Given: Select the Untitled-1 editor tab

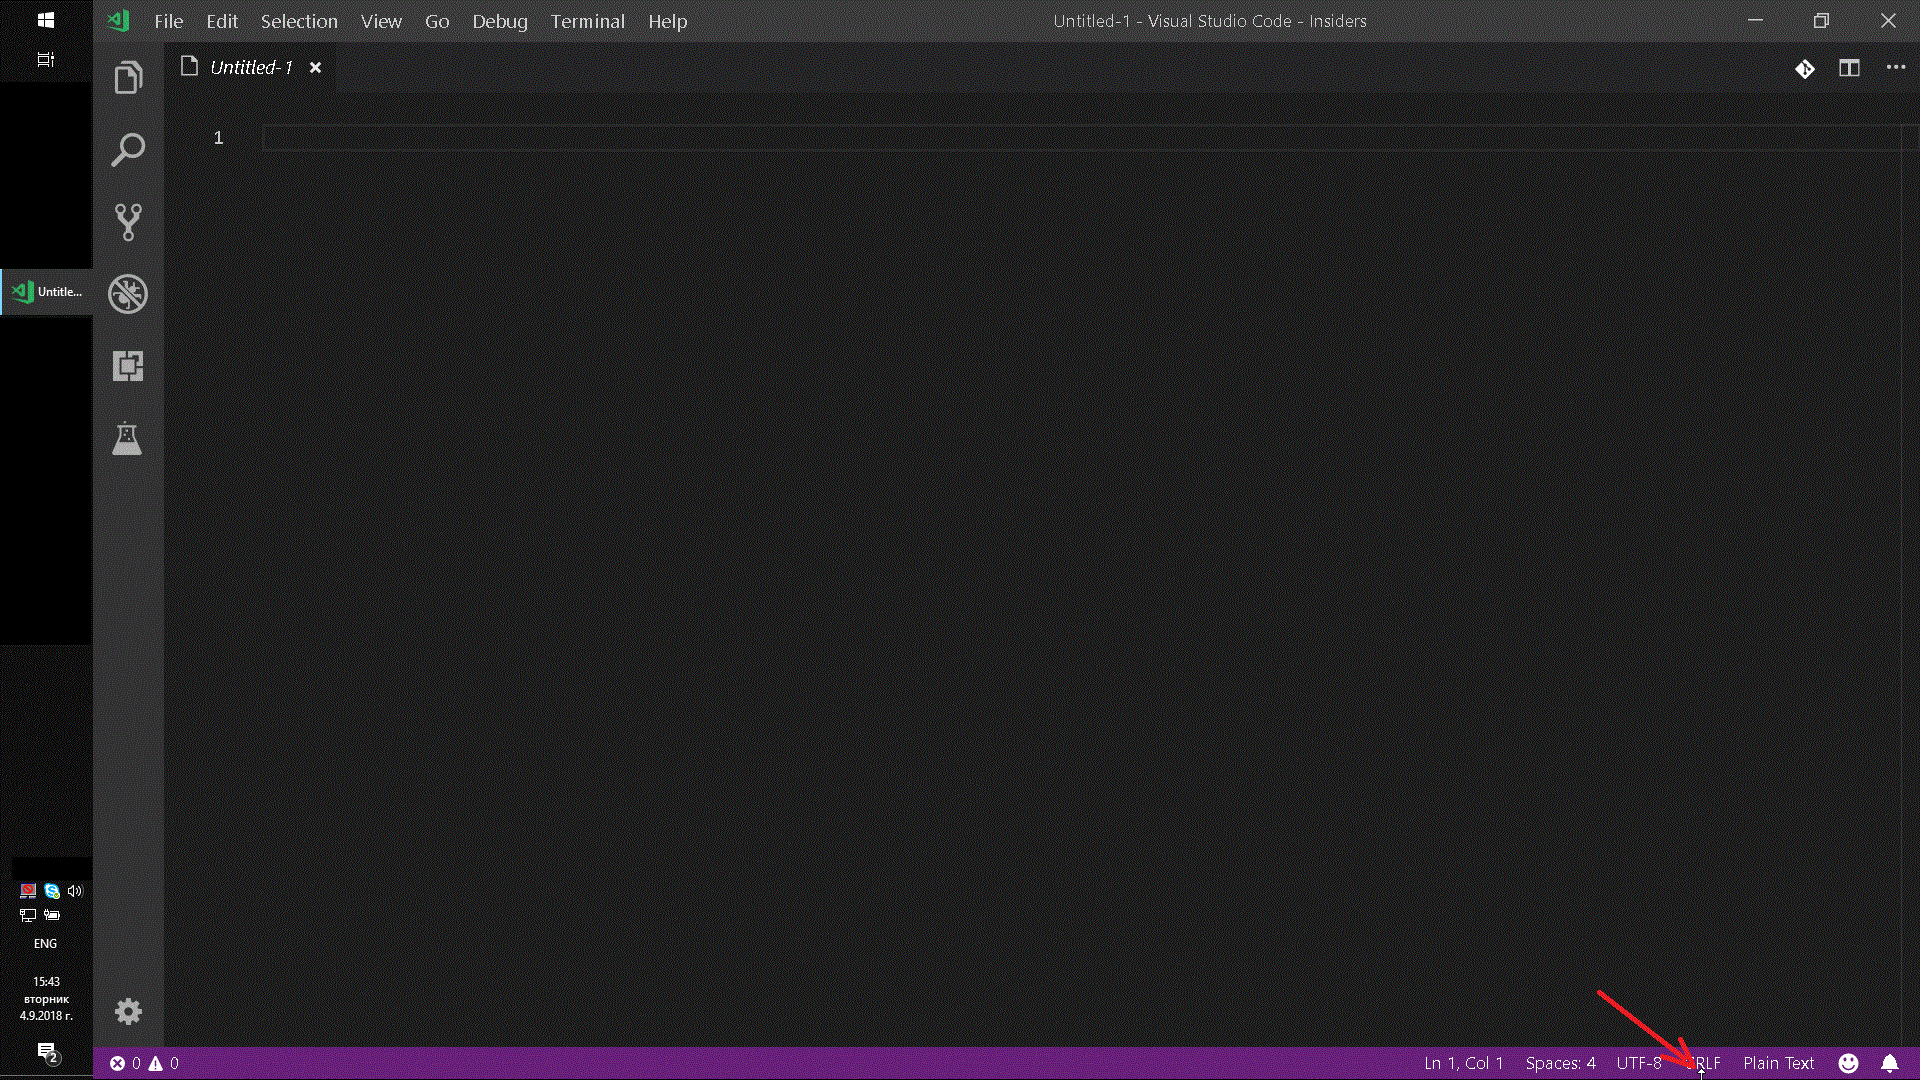Looking at the screenshot, I should pyautogui.click(x=248, y=67).
